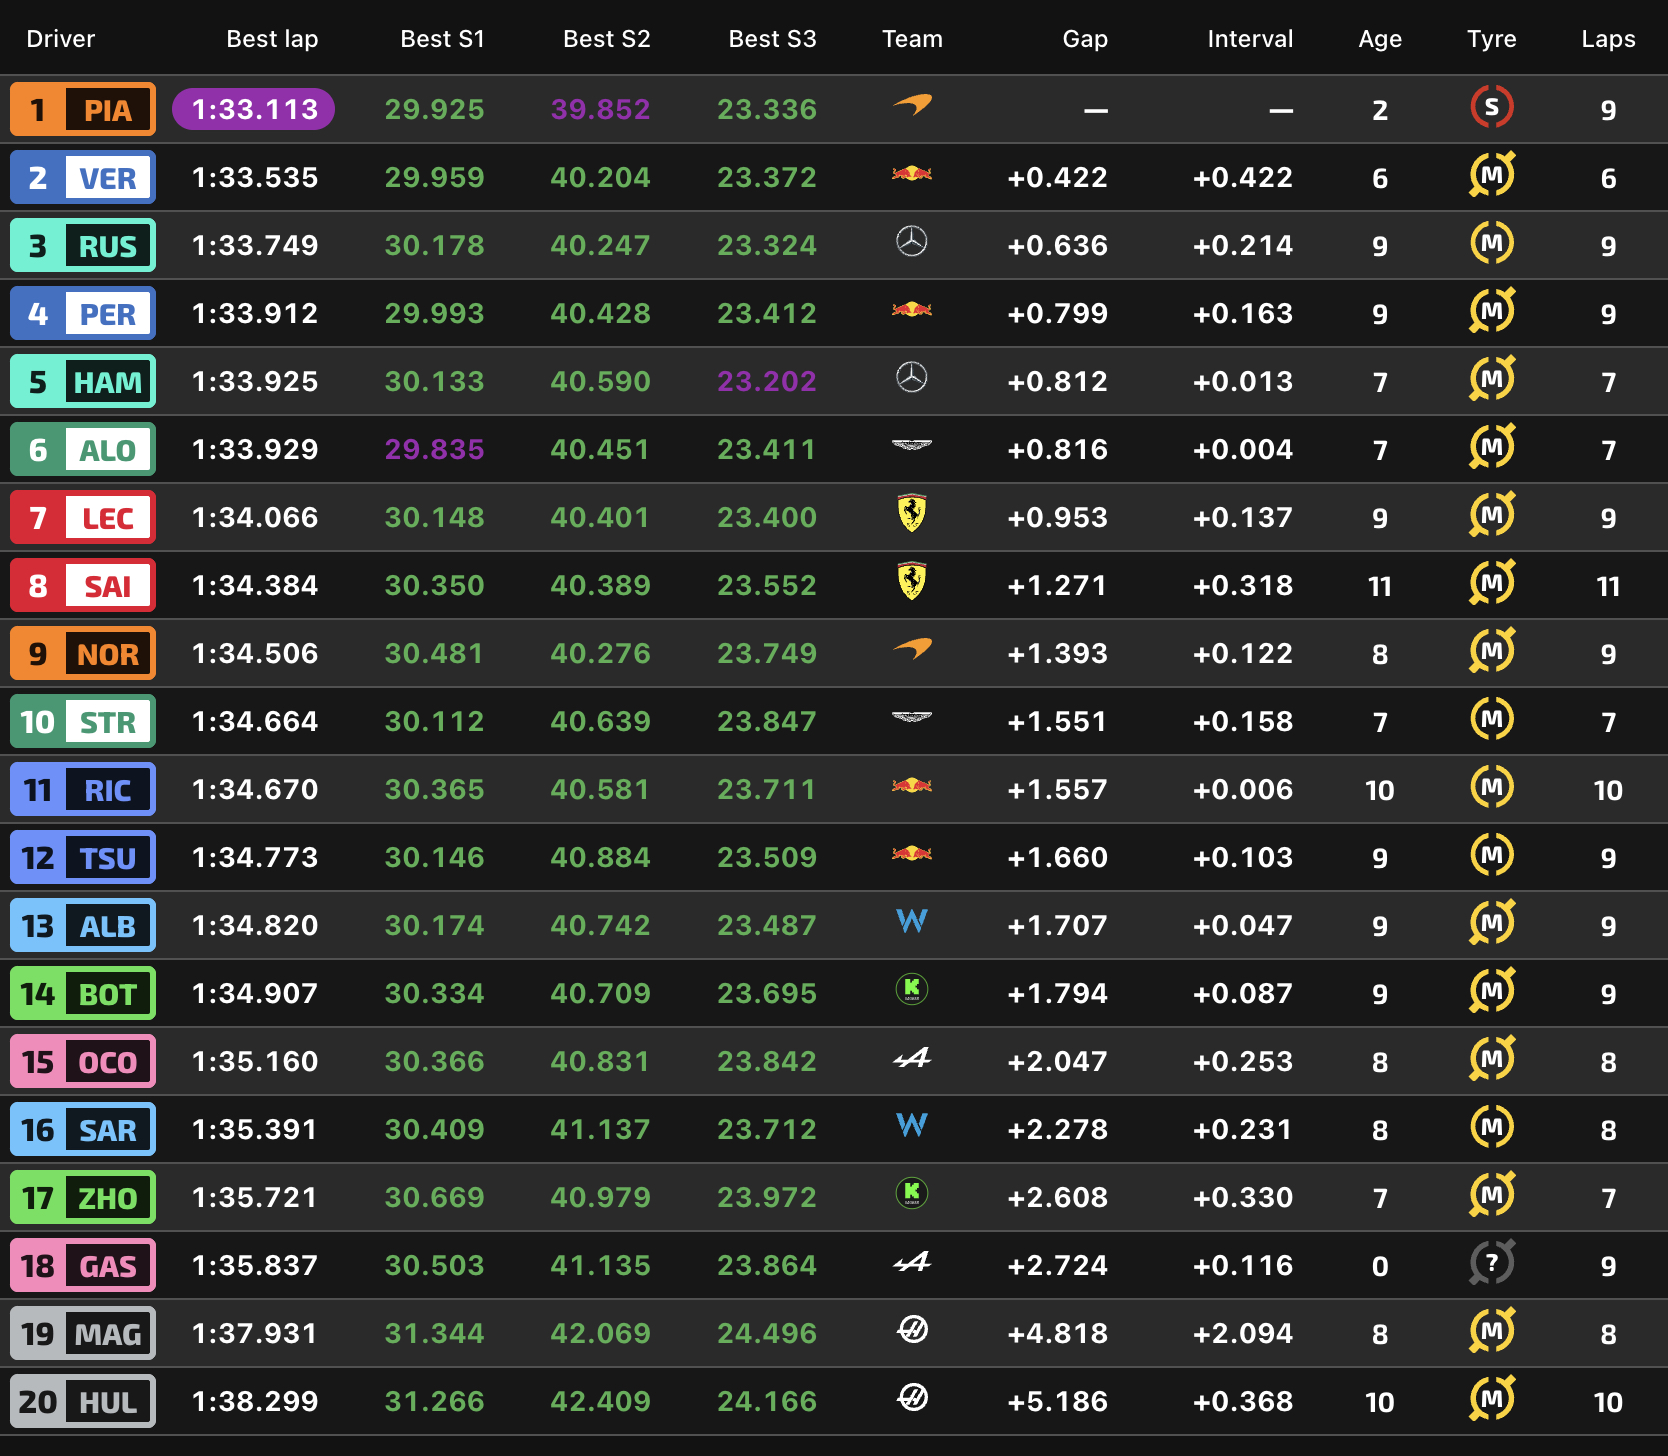Click the medium tyre icon for RUS
The height and width of the screenshot is (1456, 1668).
tap(1491, 243)
